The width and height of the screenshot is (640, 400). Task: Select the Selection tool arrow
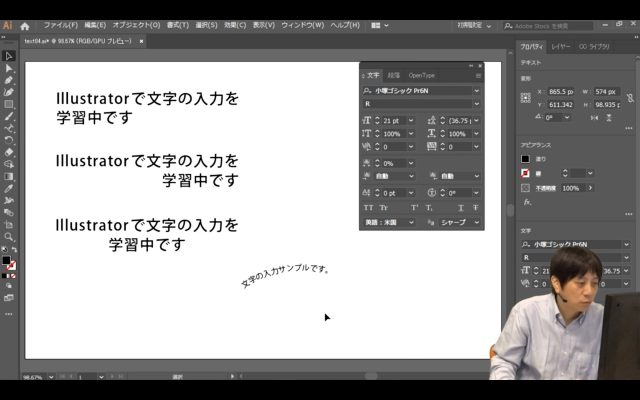click(9, 56)
